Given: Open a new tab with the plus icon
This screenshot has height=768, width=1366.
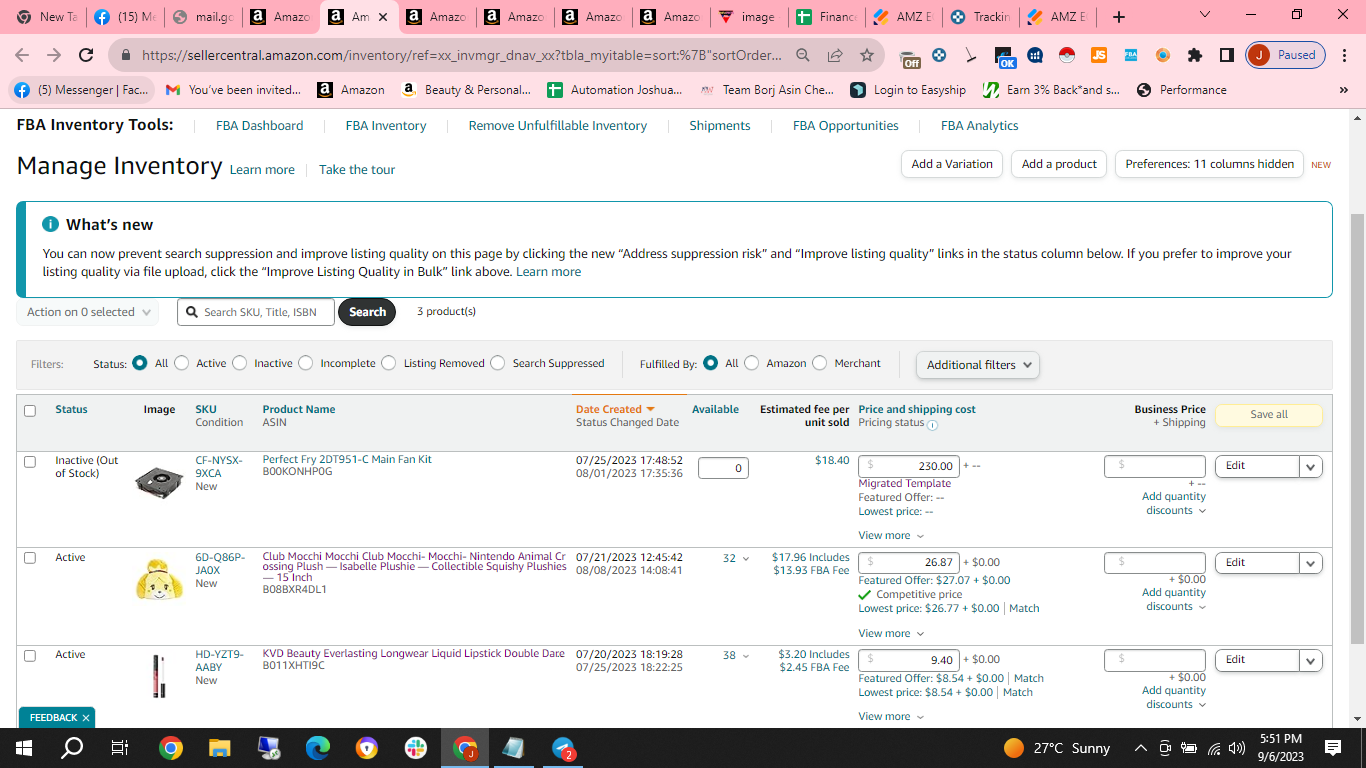Looking at the screenshot, I should [1119, 17].
